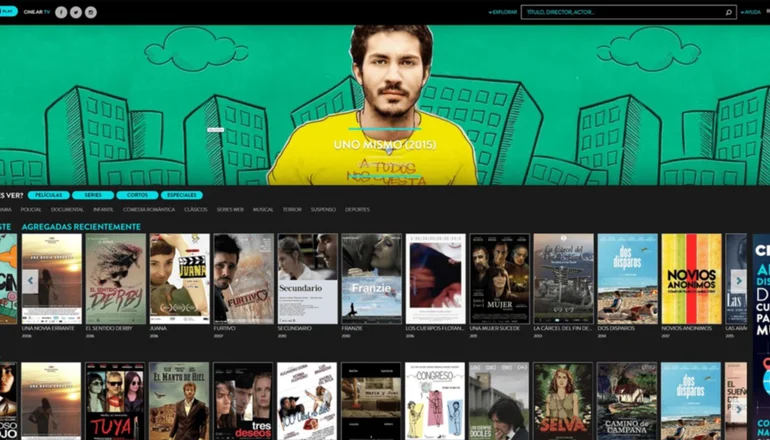Select the Clásicos genre

coord(195,210)
